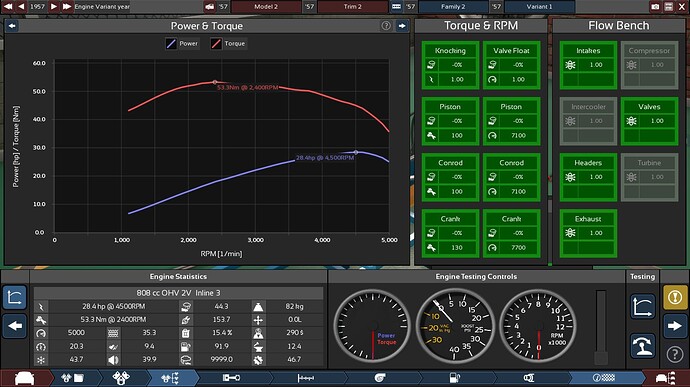This screenshot has width=690, height=387.
Task: Select the Piston tile showing 7100 RPM
Action: point(511,121)
